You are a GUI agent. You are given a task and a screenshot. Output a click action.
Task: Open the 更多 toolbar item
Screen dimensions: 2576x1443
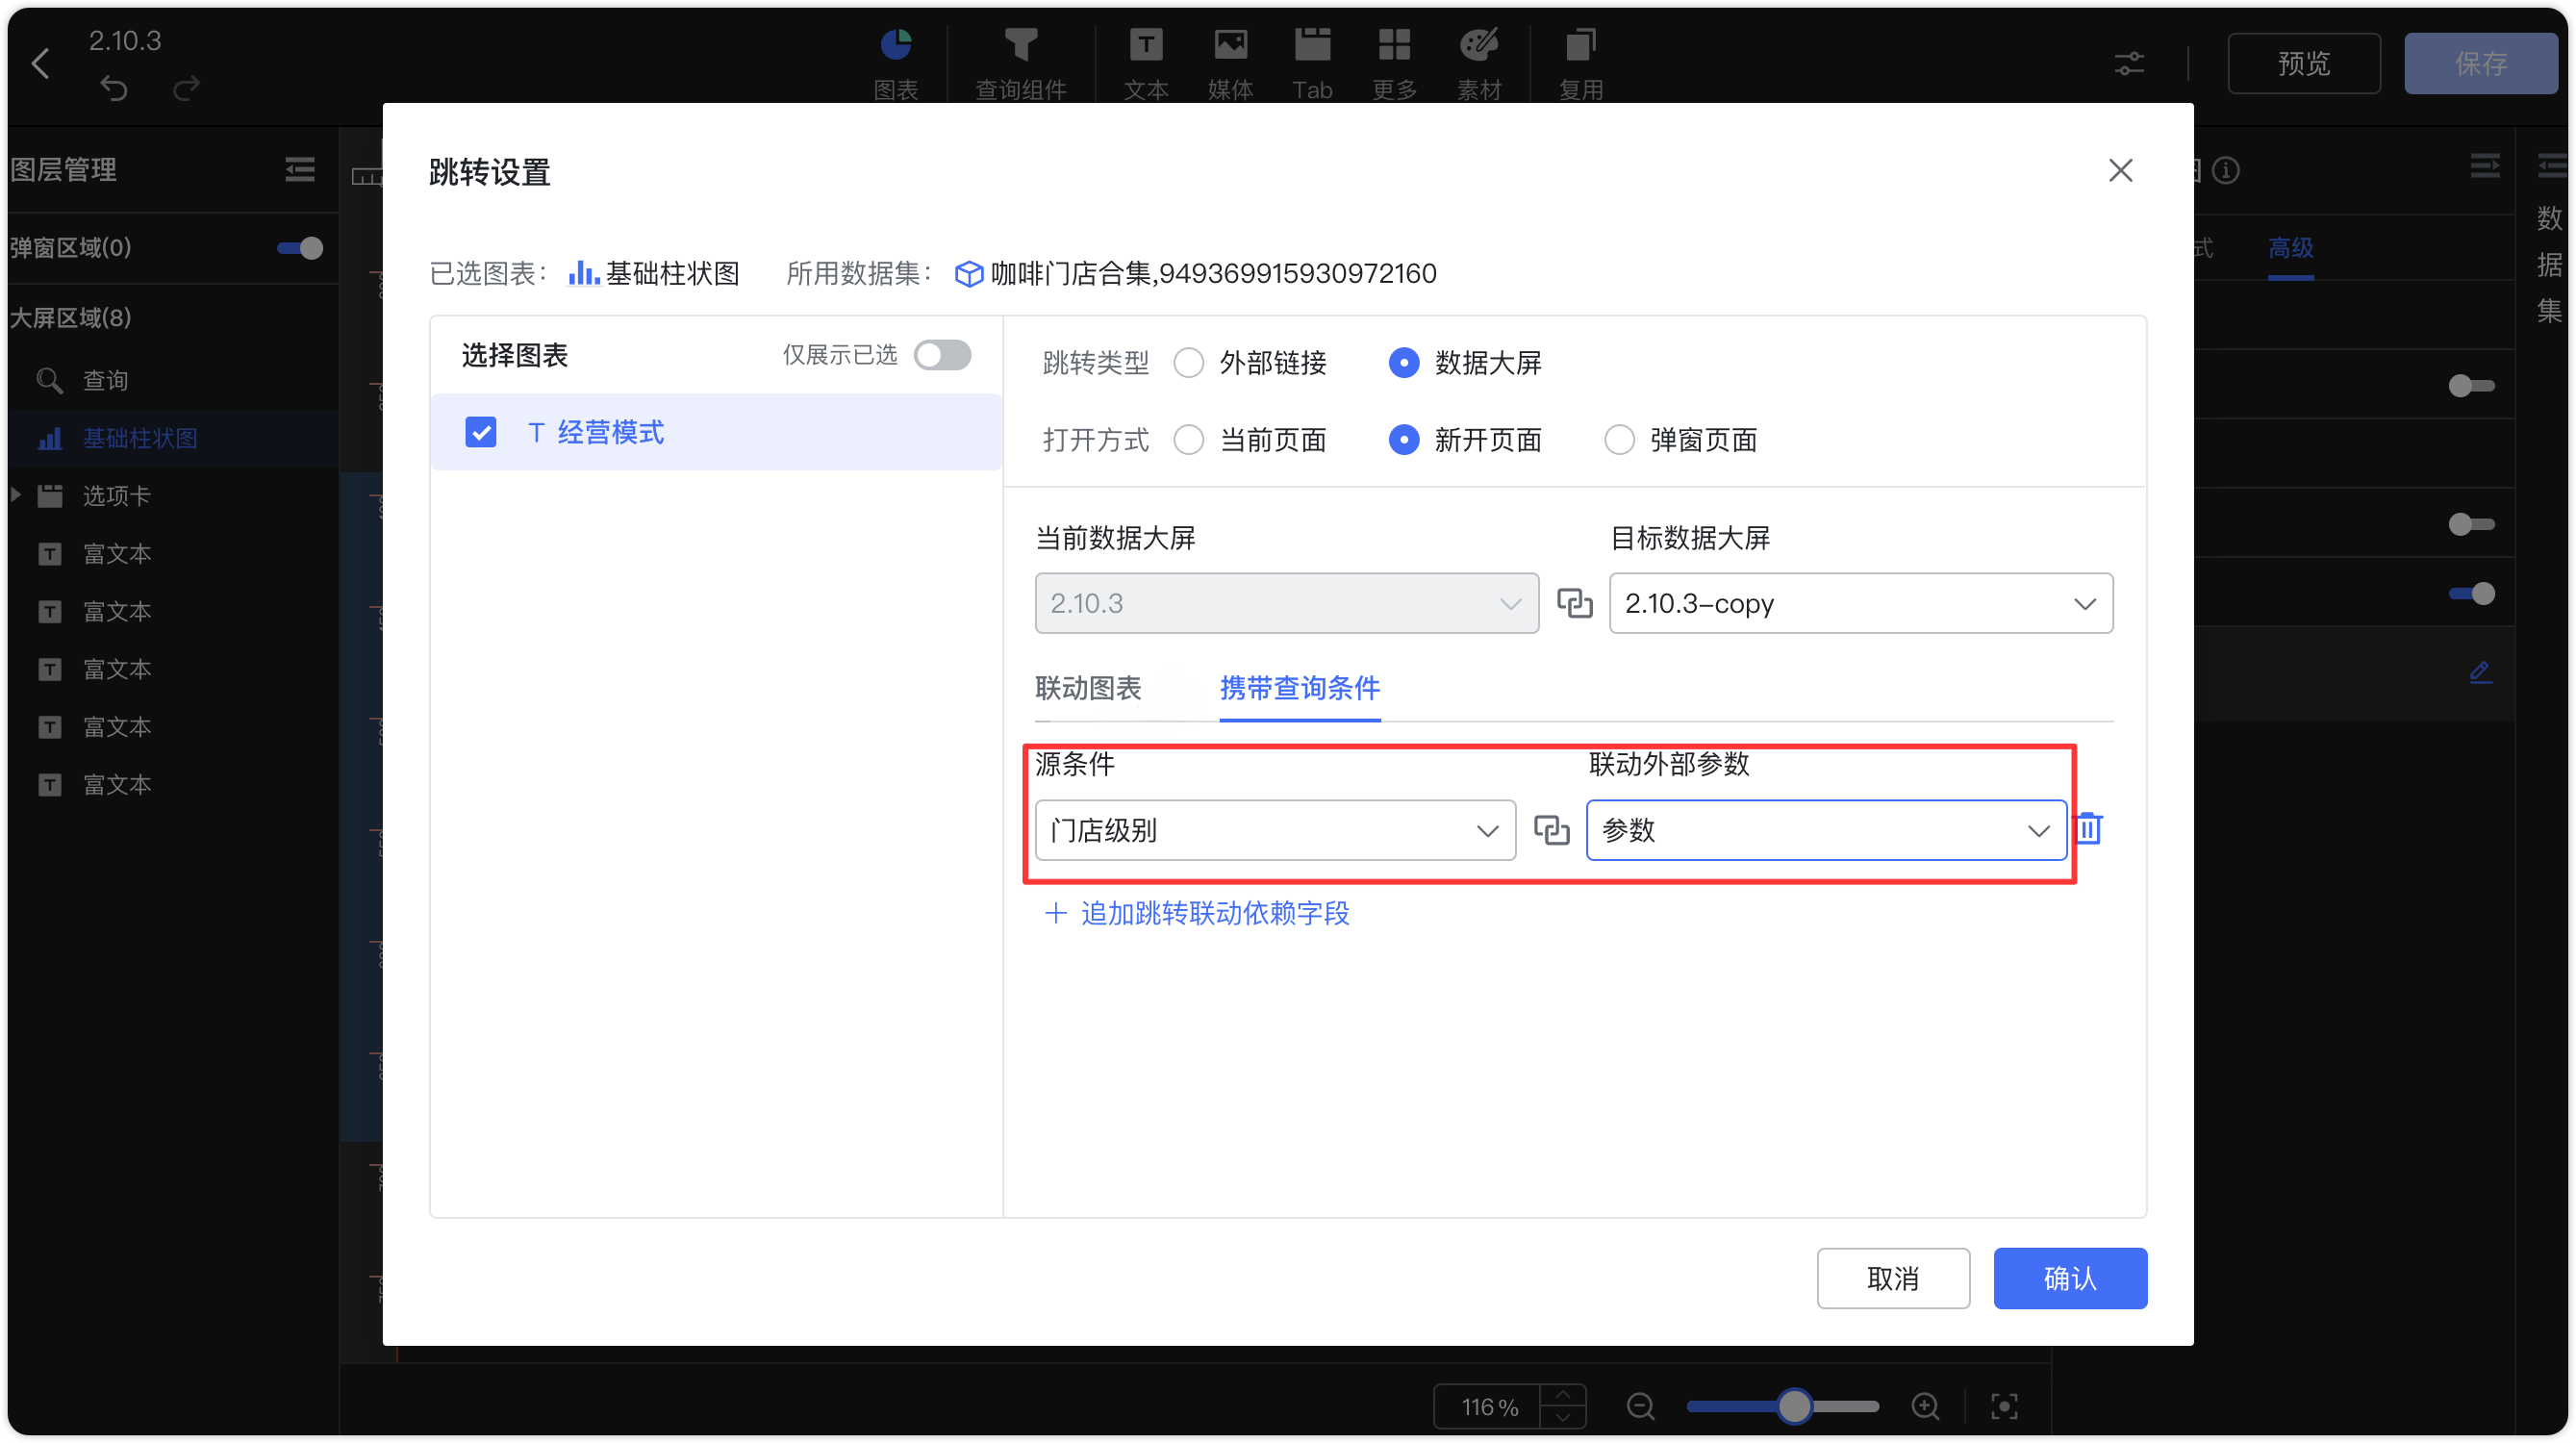[1394, 64]
